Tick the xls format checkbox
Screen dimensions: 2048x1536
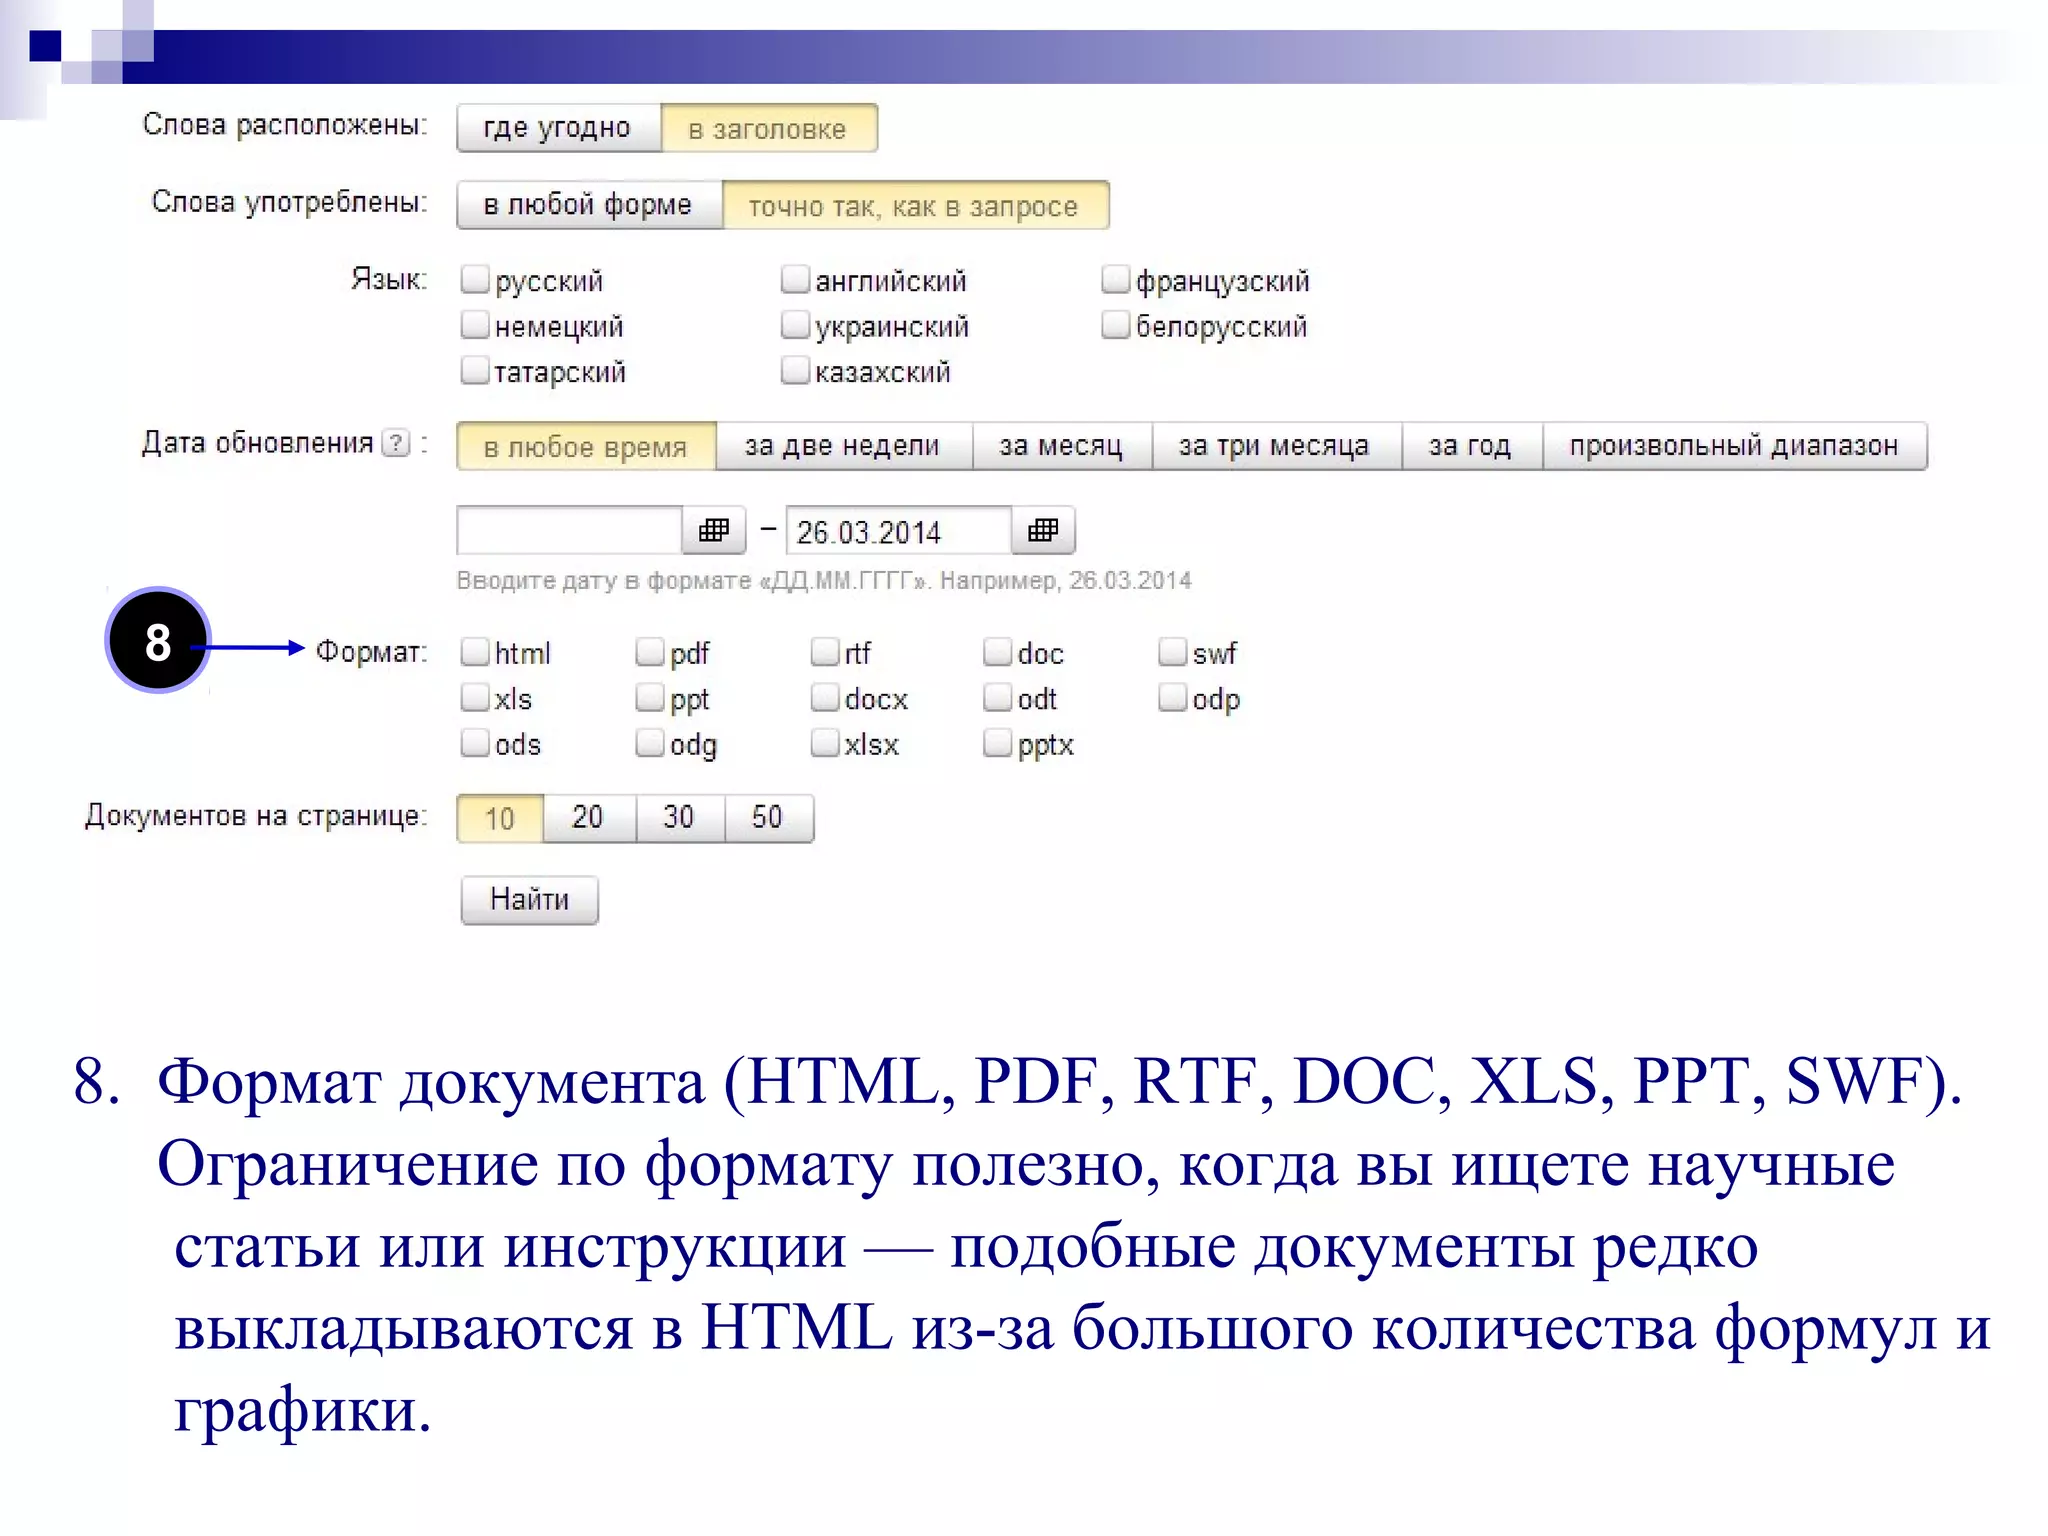tap(475, 697)
